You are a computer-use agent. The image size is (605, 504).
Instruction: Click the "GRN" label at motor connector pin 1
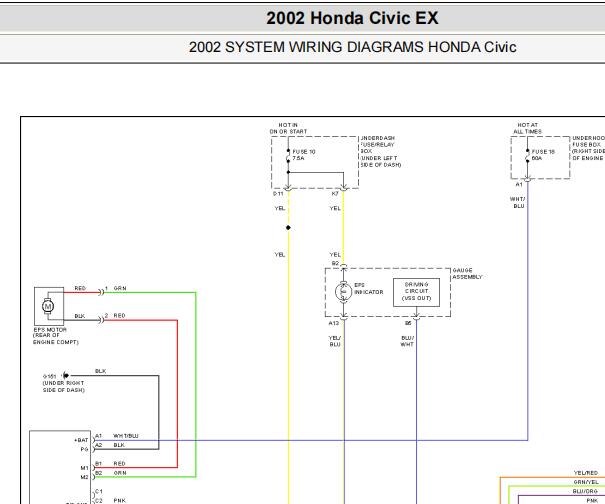pos(120,288)
